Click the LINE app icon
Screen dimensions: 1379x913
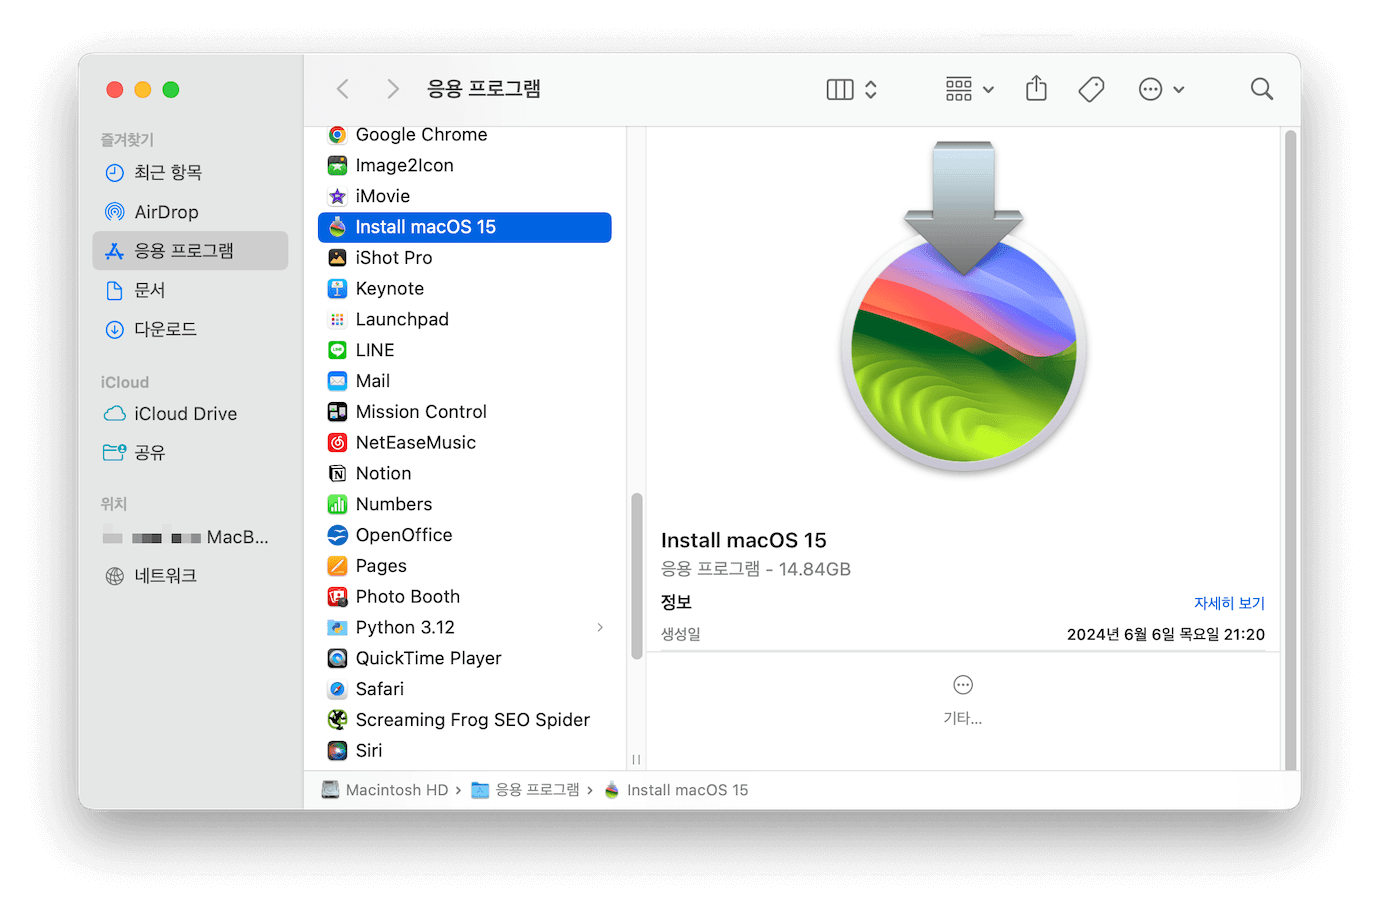tap(338, 350)
